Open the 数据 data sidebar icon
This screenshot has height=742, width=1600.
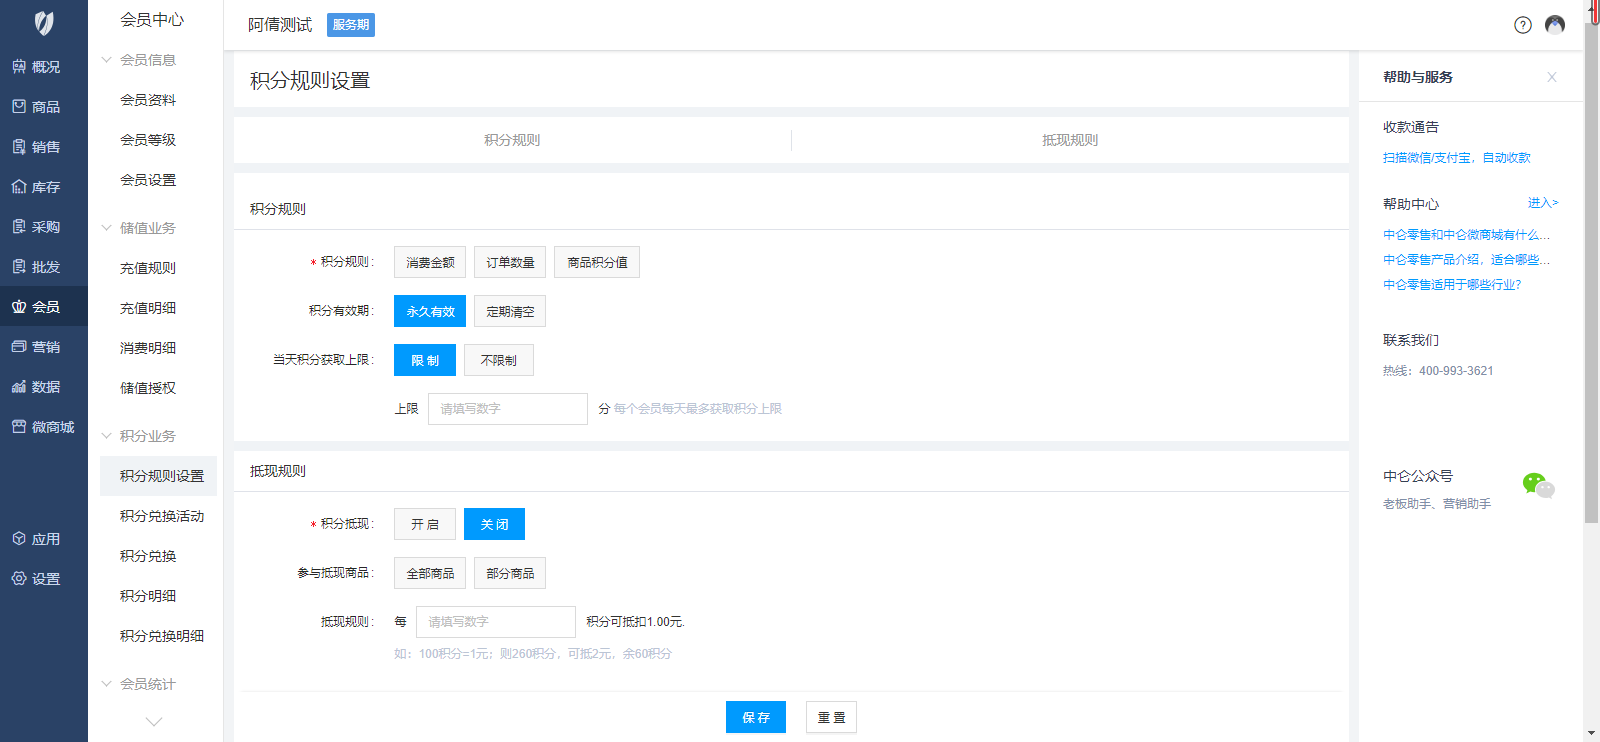point(19,387)
